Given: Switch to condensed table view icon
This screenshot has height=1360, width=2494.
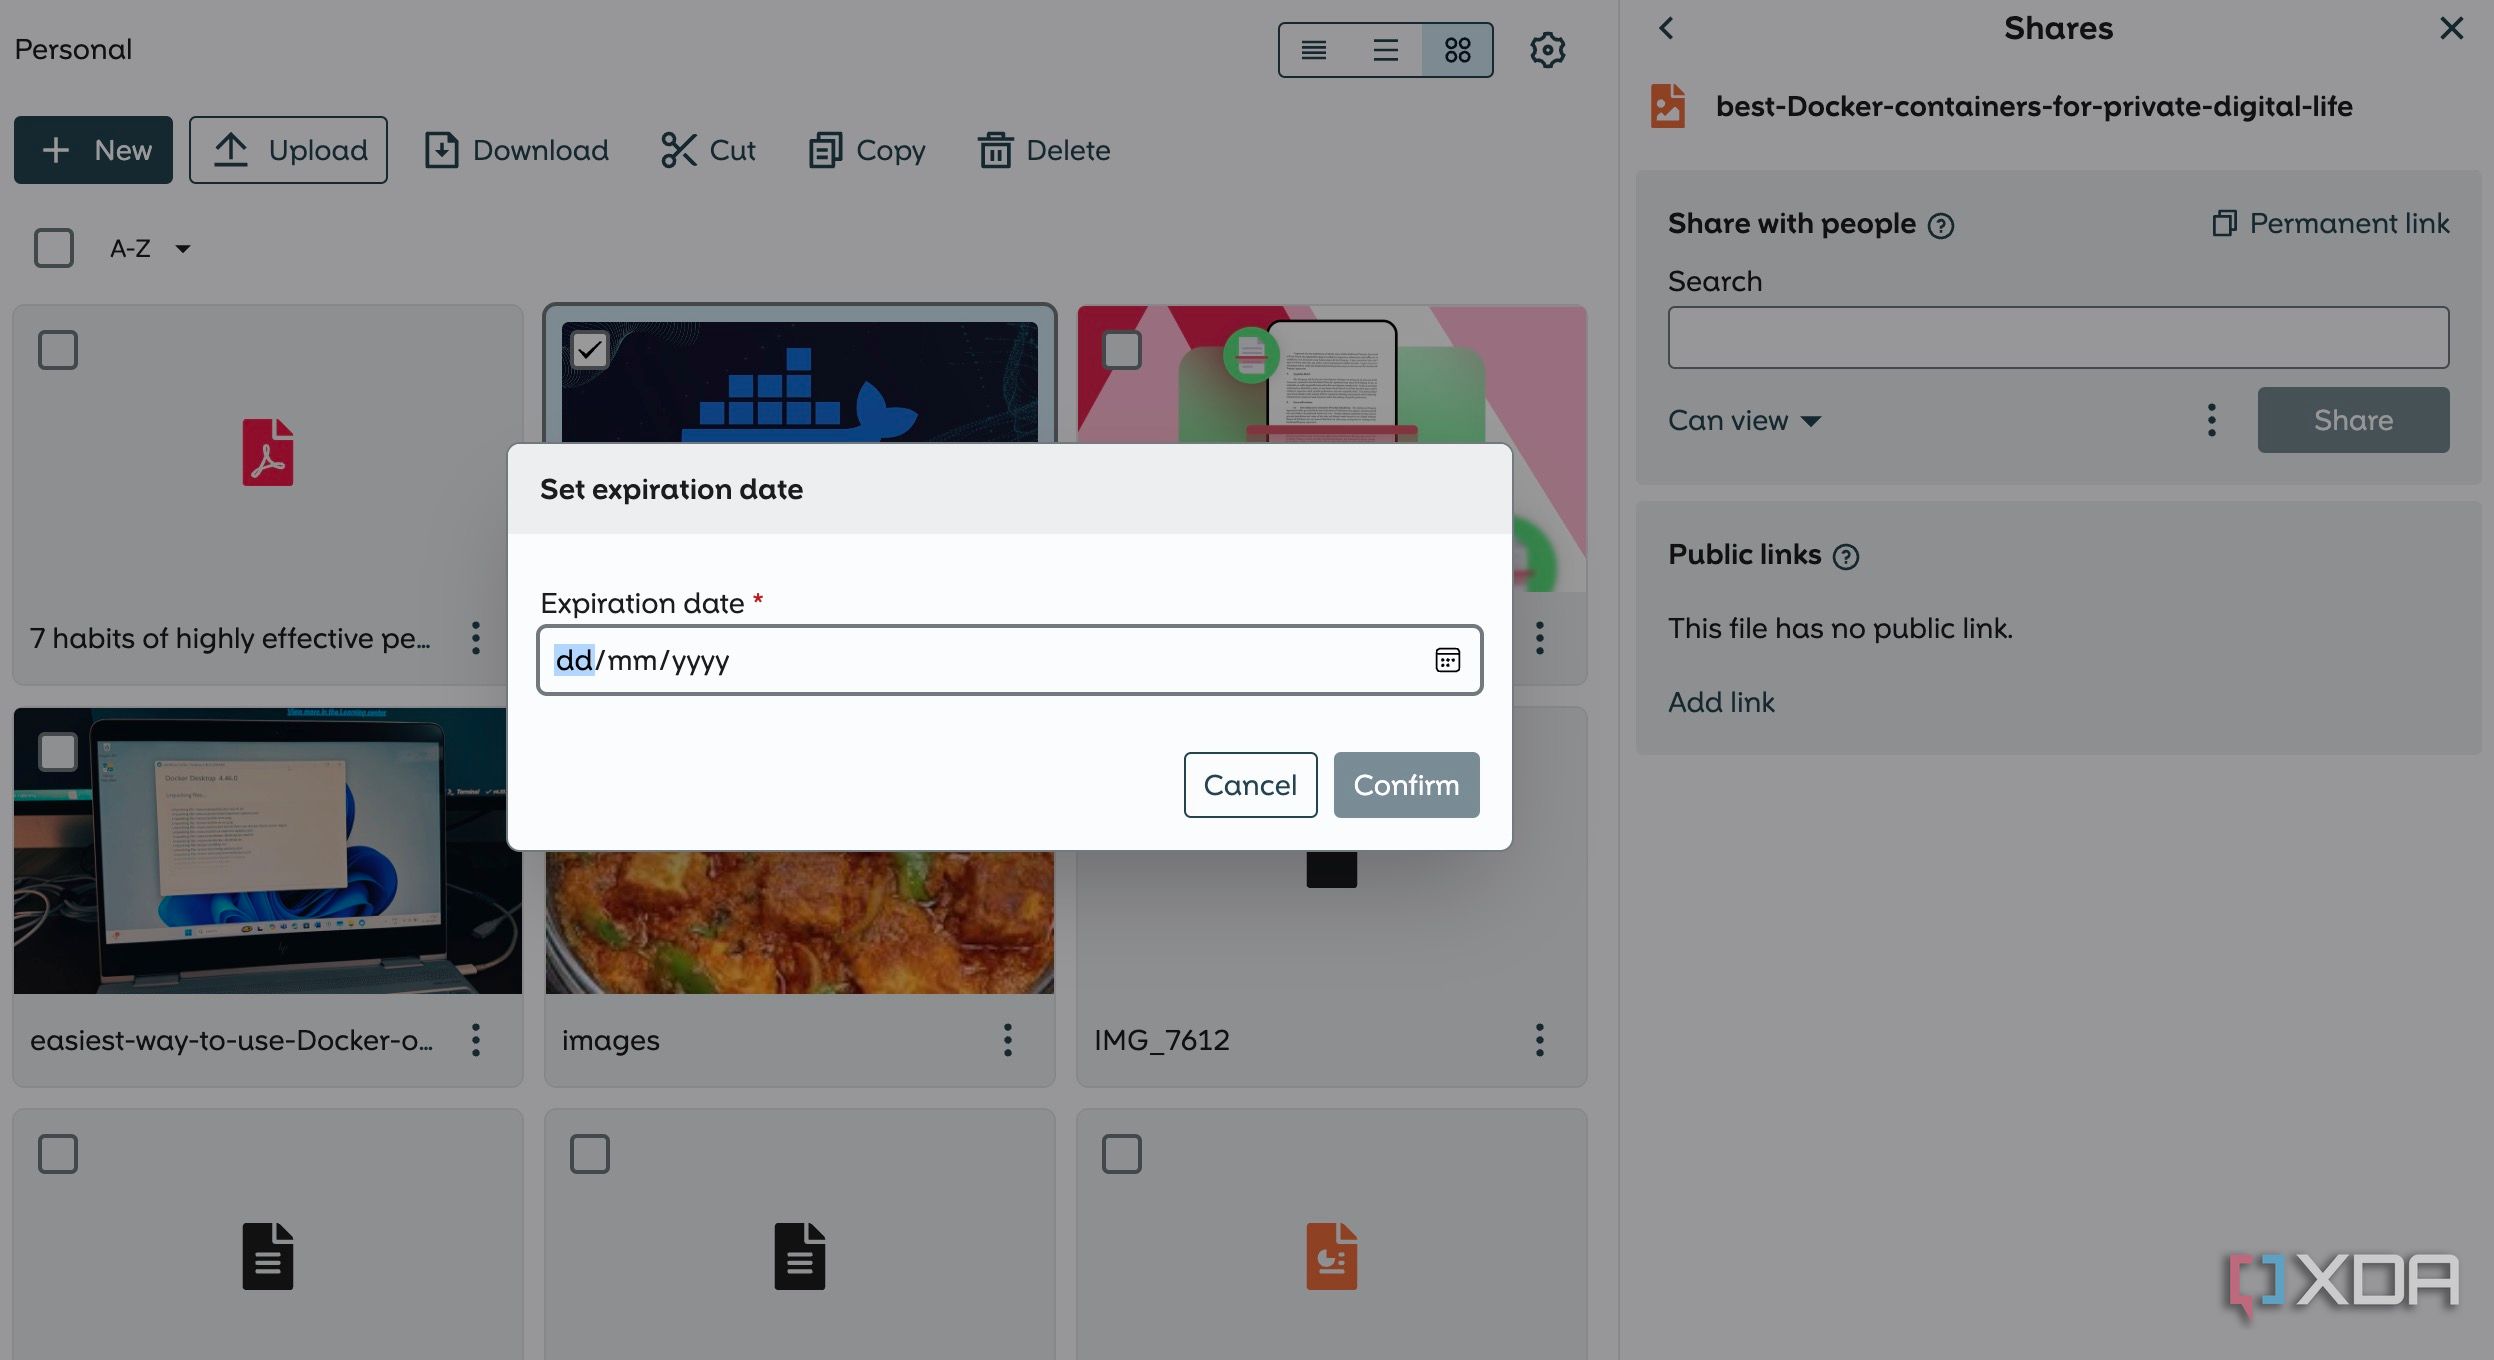Looking at the screenshot, I should (1314, 50).
